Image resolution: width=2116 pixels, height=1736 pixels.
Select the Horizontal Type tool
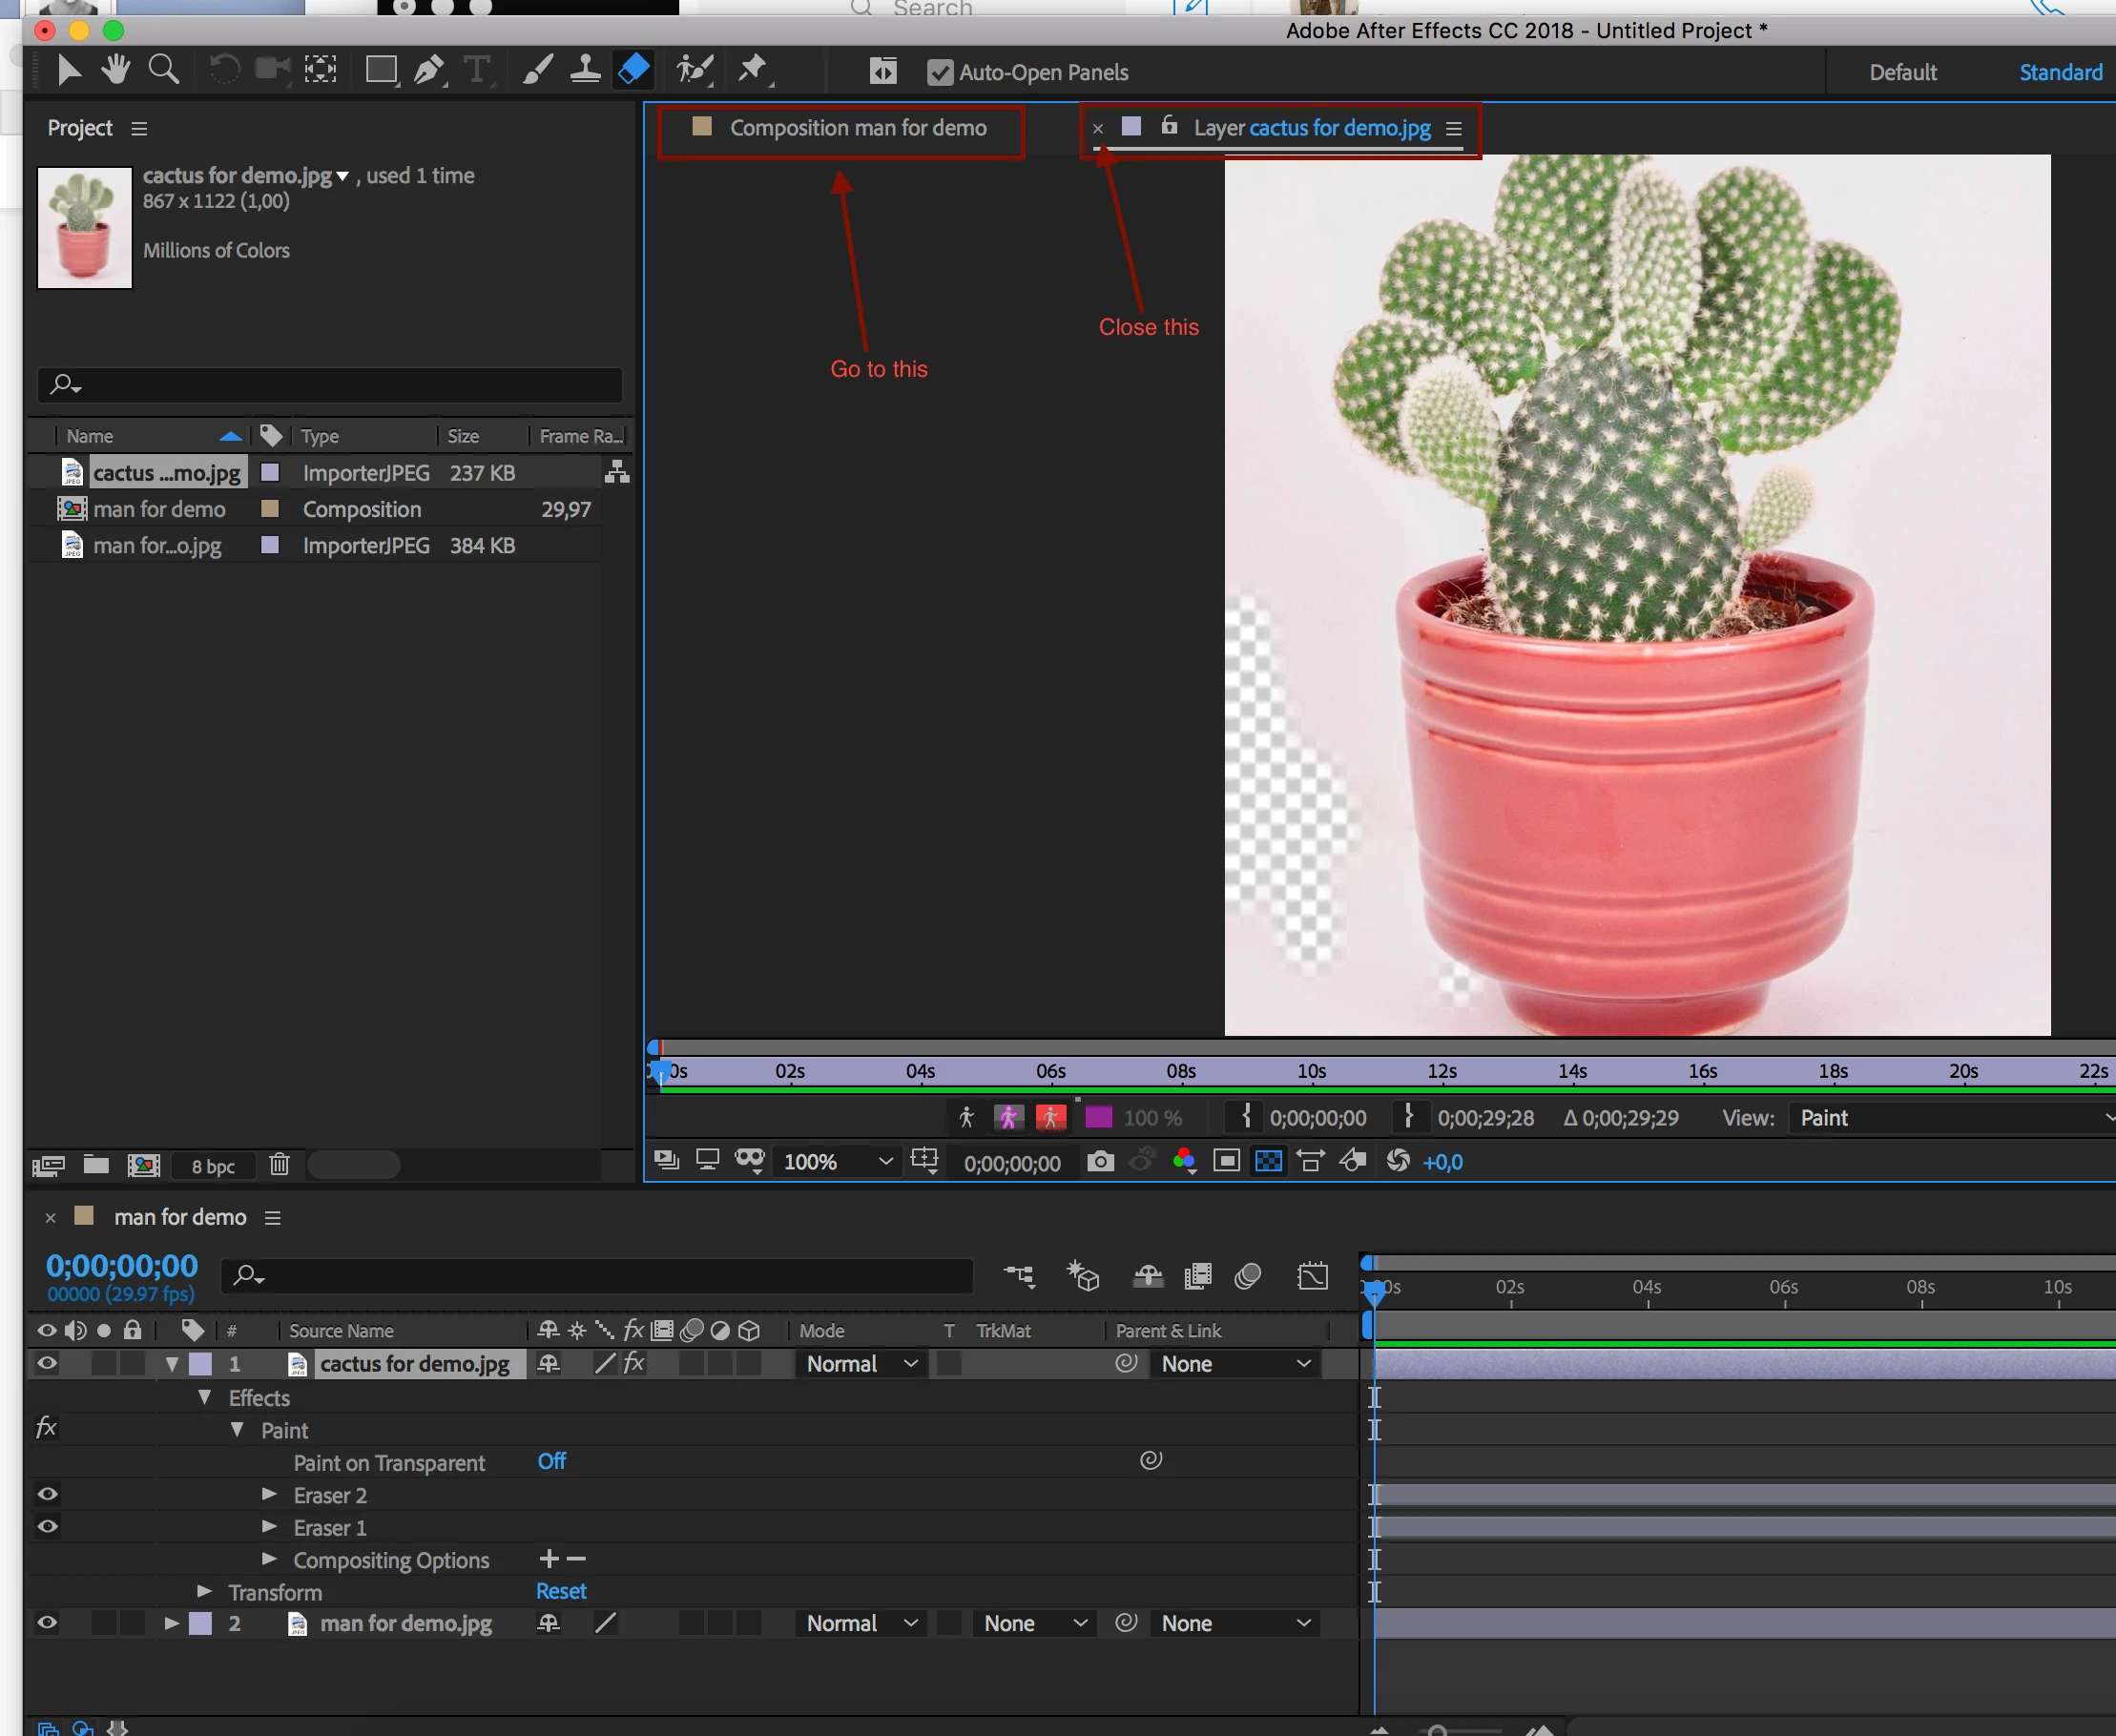tap(477, 70)
